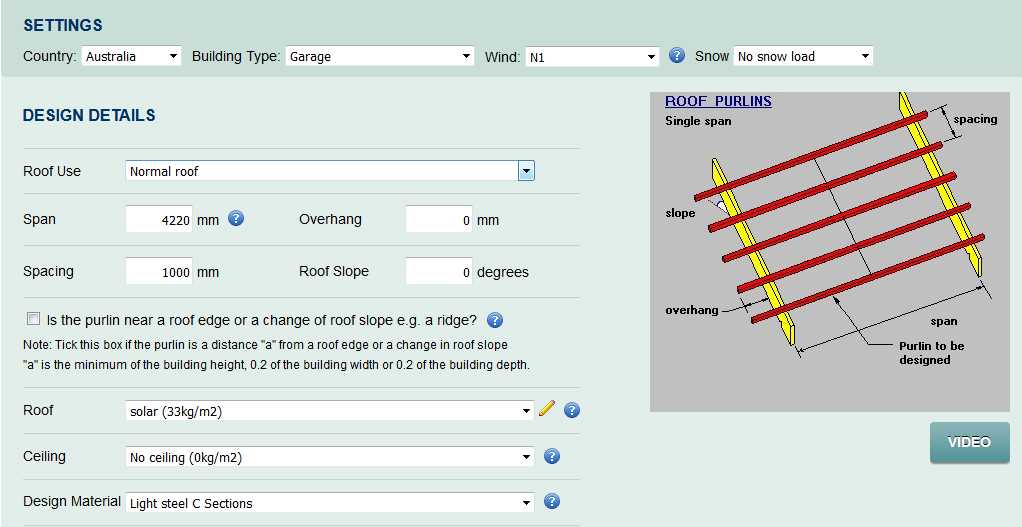Click the ROOF PURLINS link
This screenshot has height=527, width=1022.
[718, 101]
